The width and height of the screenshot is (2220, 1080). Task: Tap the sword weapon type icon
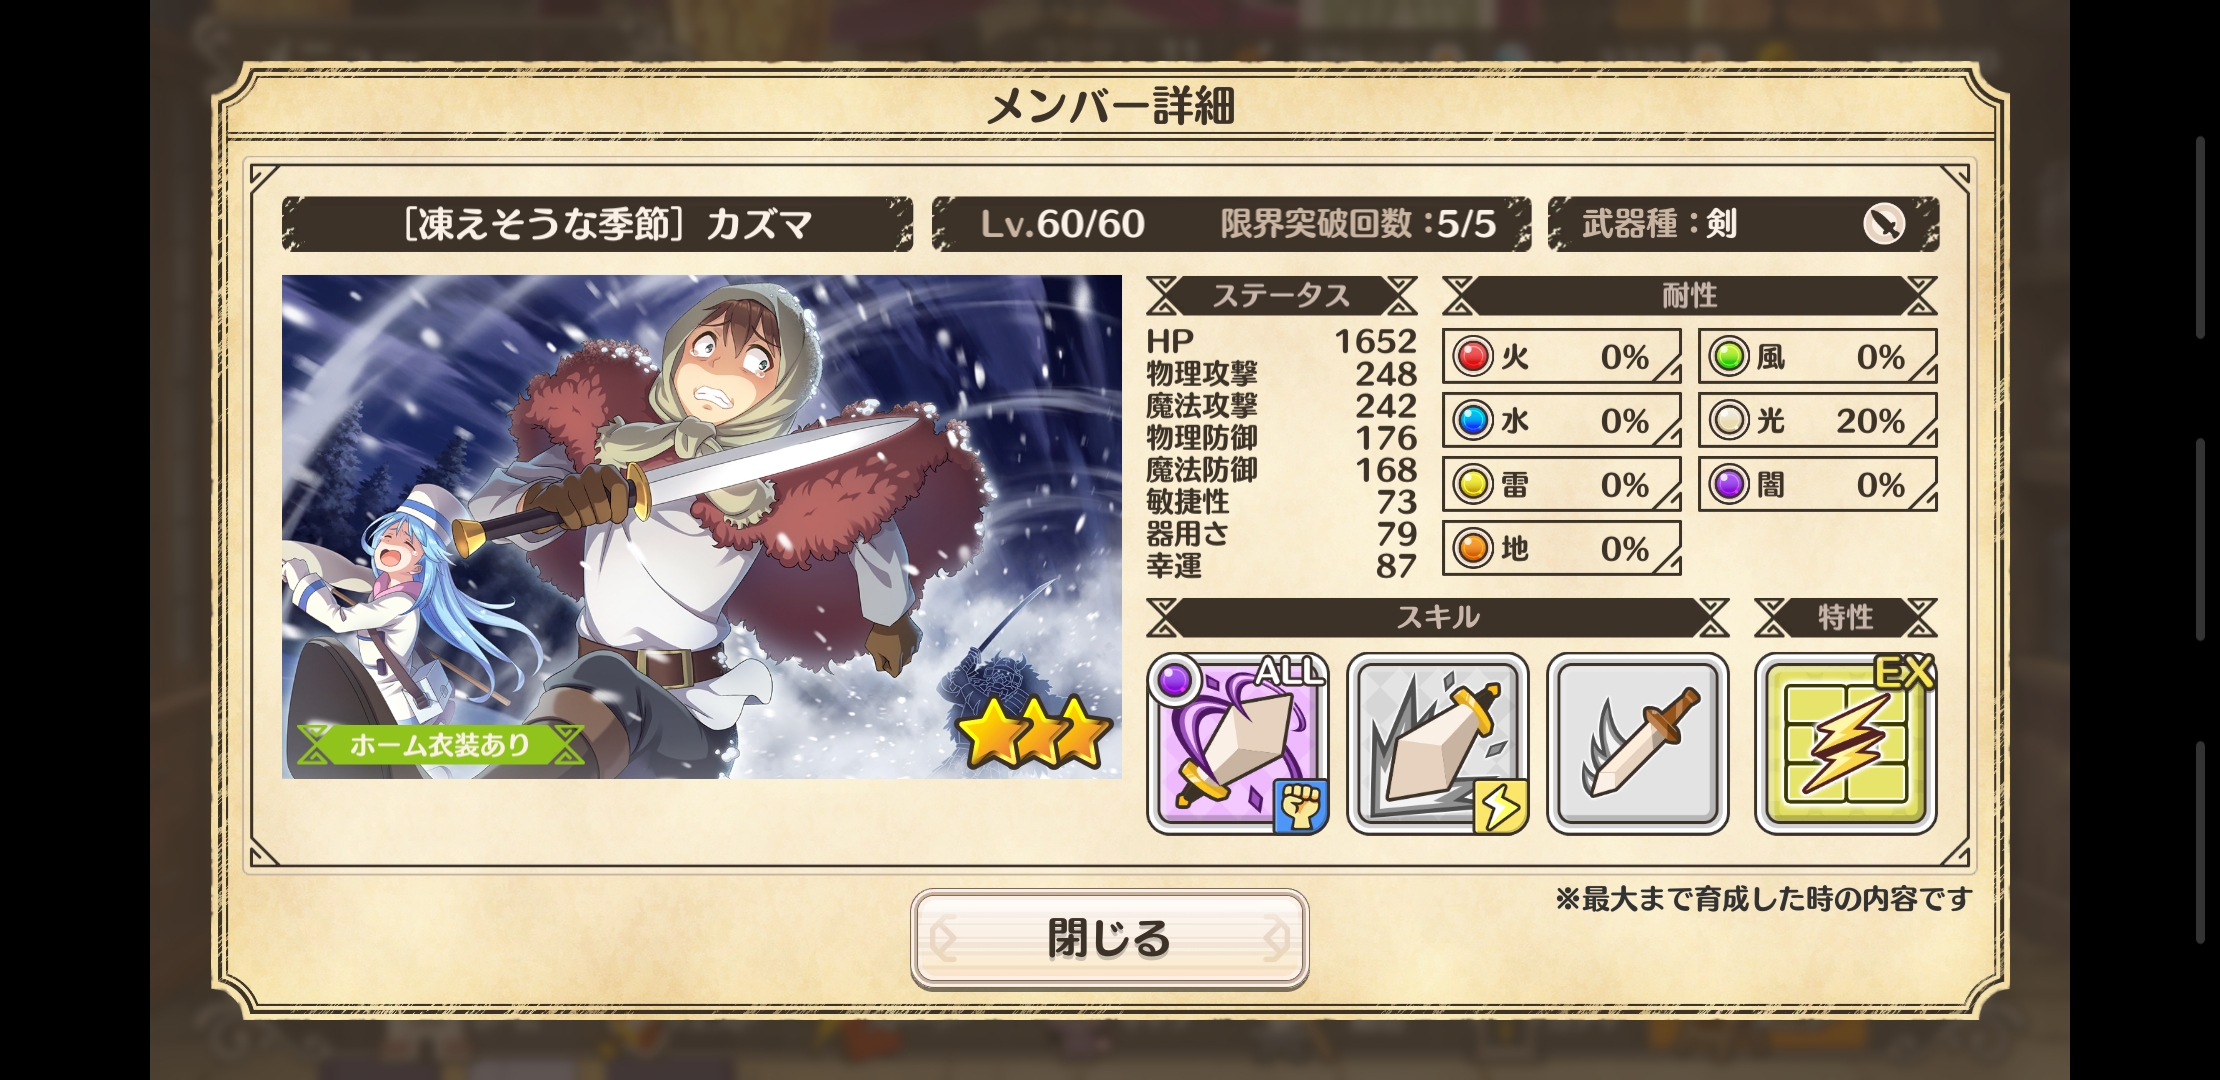click(1884, 224)
